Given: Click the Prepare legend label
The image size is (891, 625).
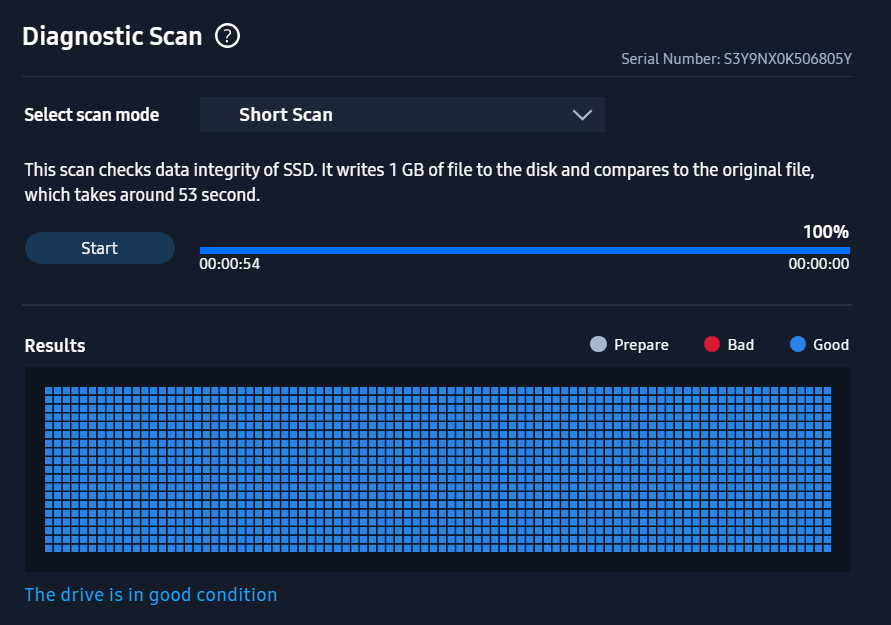Looking at the screenshot, I should (641, 345).
